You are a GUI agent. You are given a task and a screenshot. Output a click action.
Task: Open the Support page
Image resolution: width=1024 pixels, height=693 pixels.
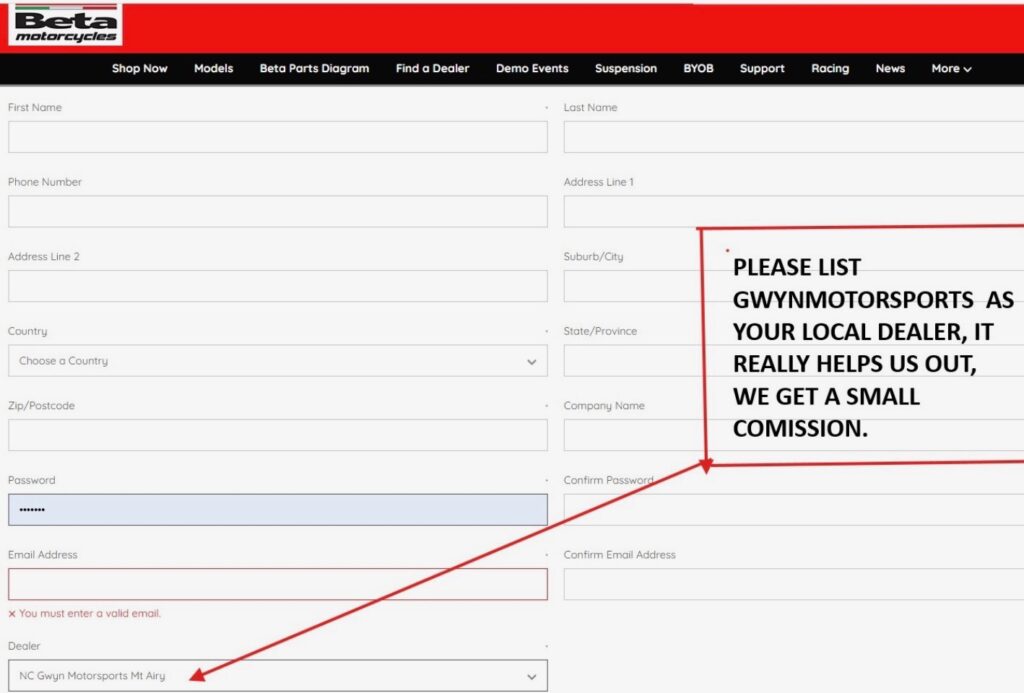pyautogui.click(x=762, y=69)
